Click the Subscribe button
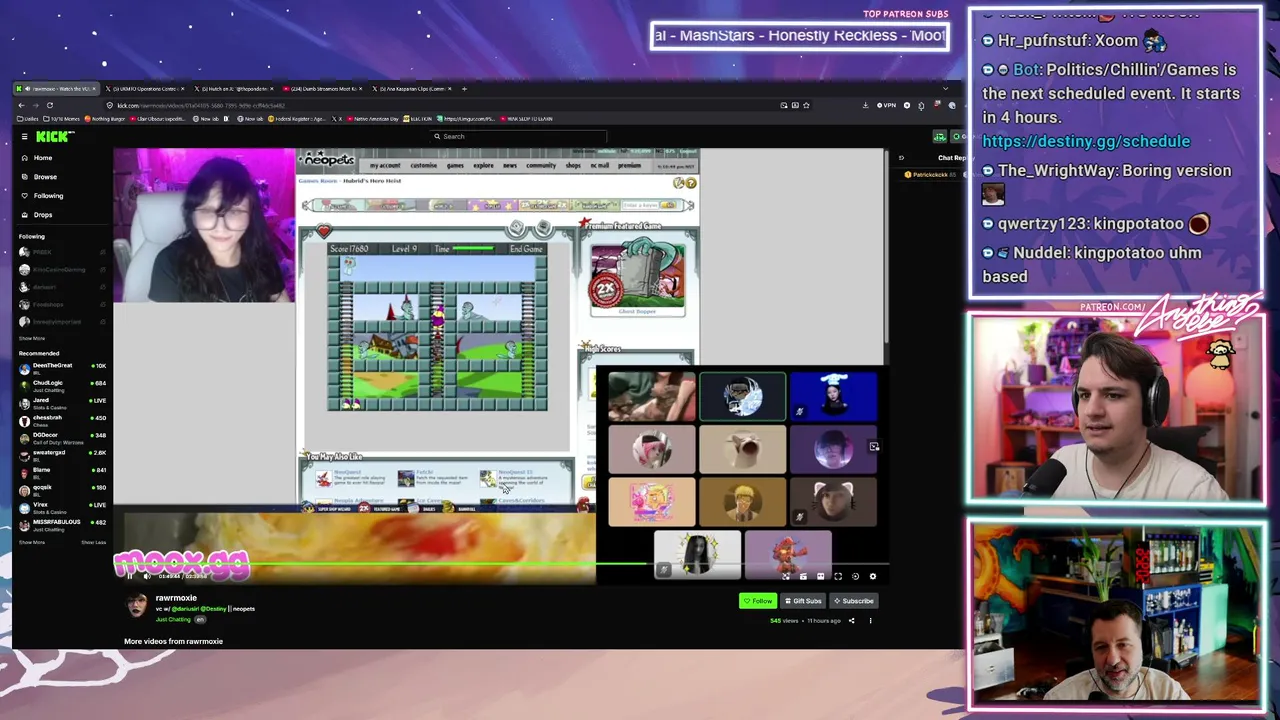The width and height of the screenshot is (1280, 720). coord(855,601)
